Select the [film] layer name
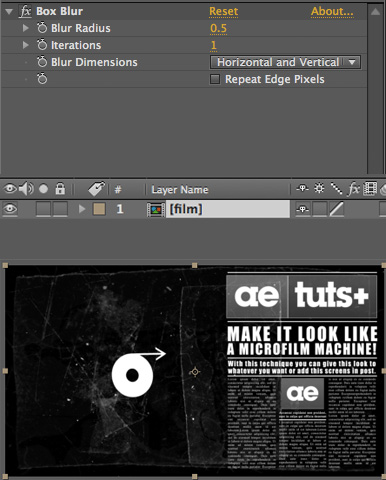 [x=228, y=209]
